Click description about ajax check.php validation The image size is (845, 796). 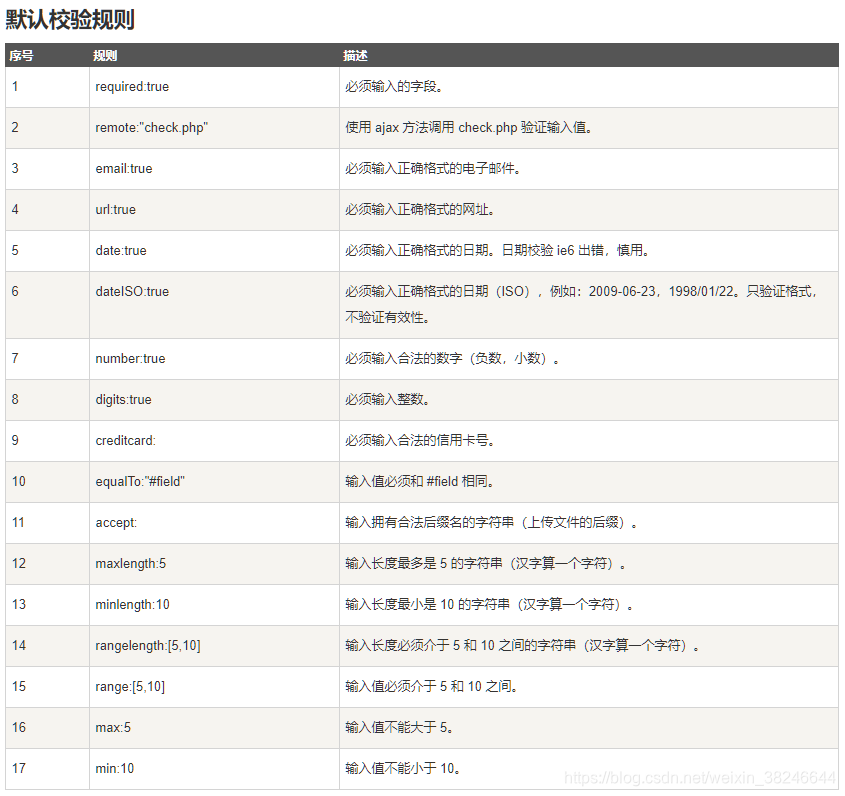point(469,128)
